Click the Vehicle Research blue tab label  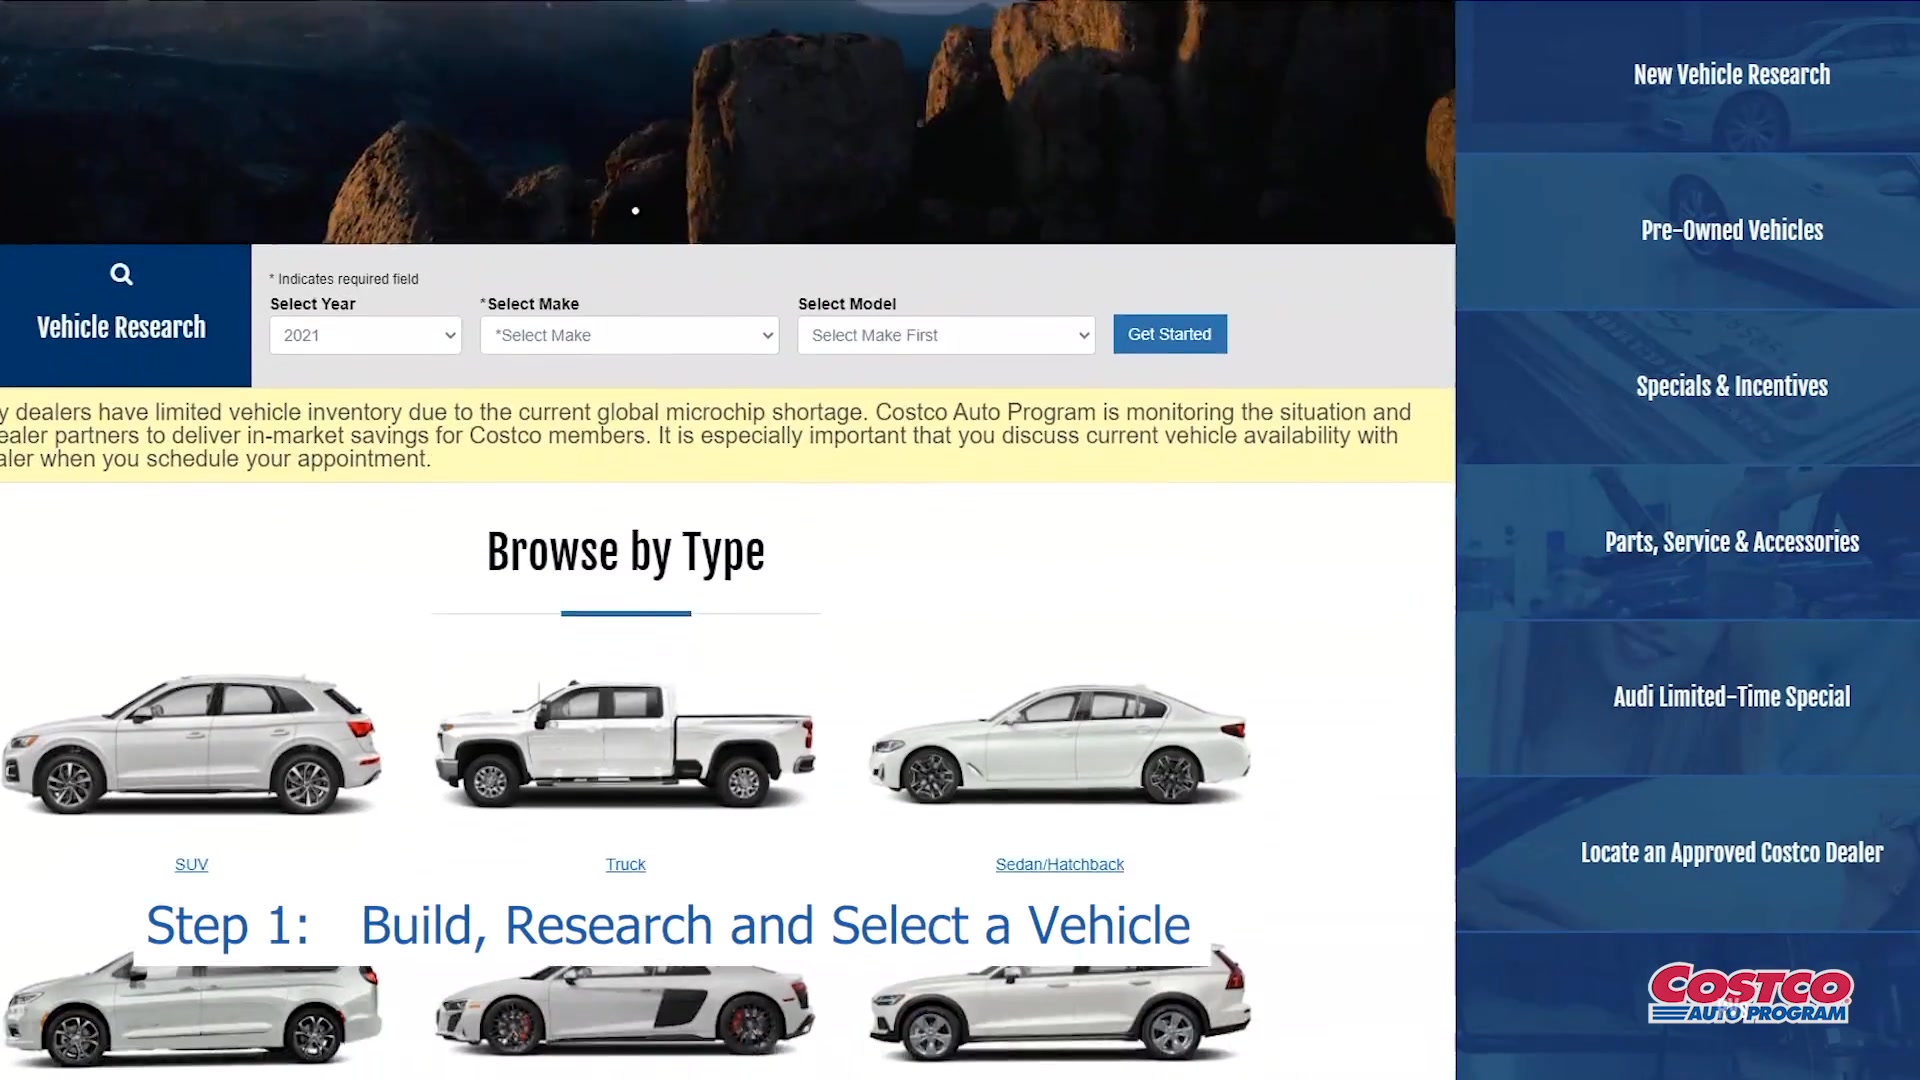pos(121,328)
